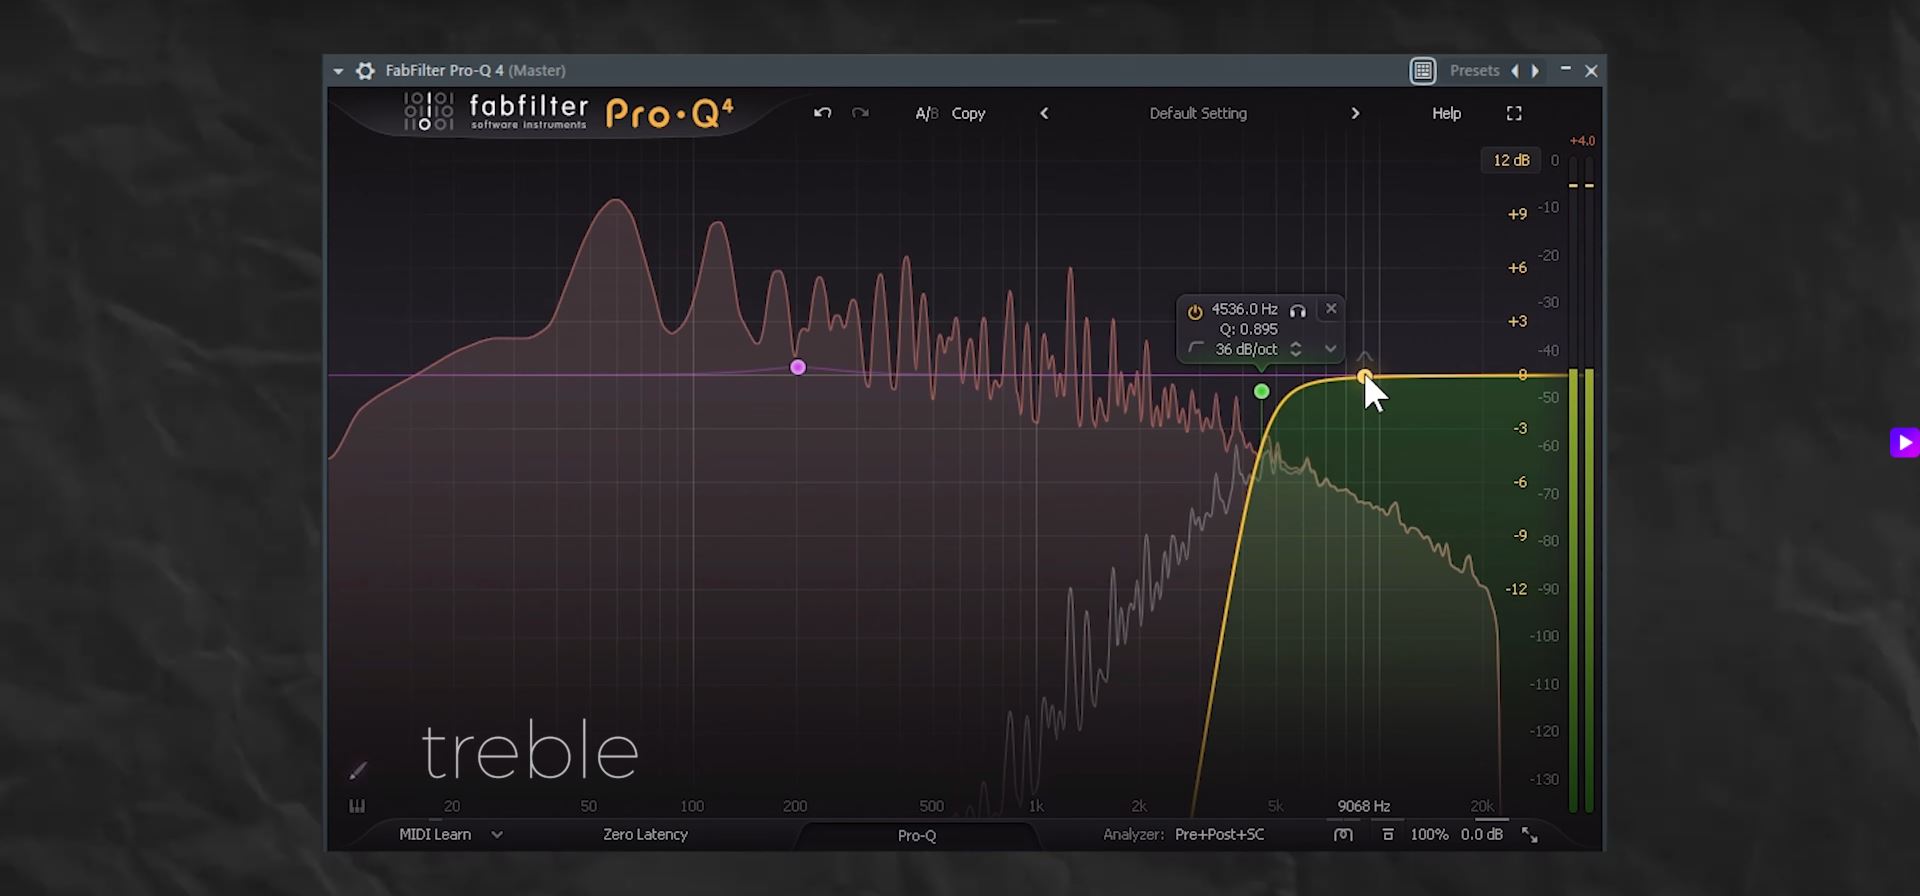Click the +9 gain scale label

coord(1517,214)
